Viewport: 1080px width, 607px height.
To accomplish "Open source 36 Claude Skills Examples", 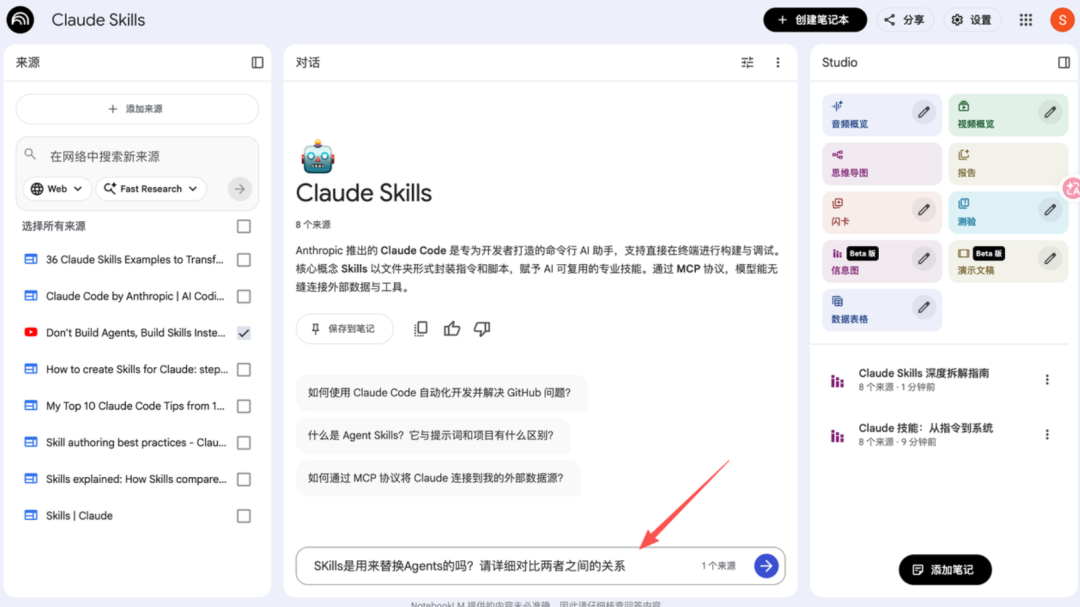I will [135, 260].
